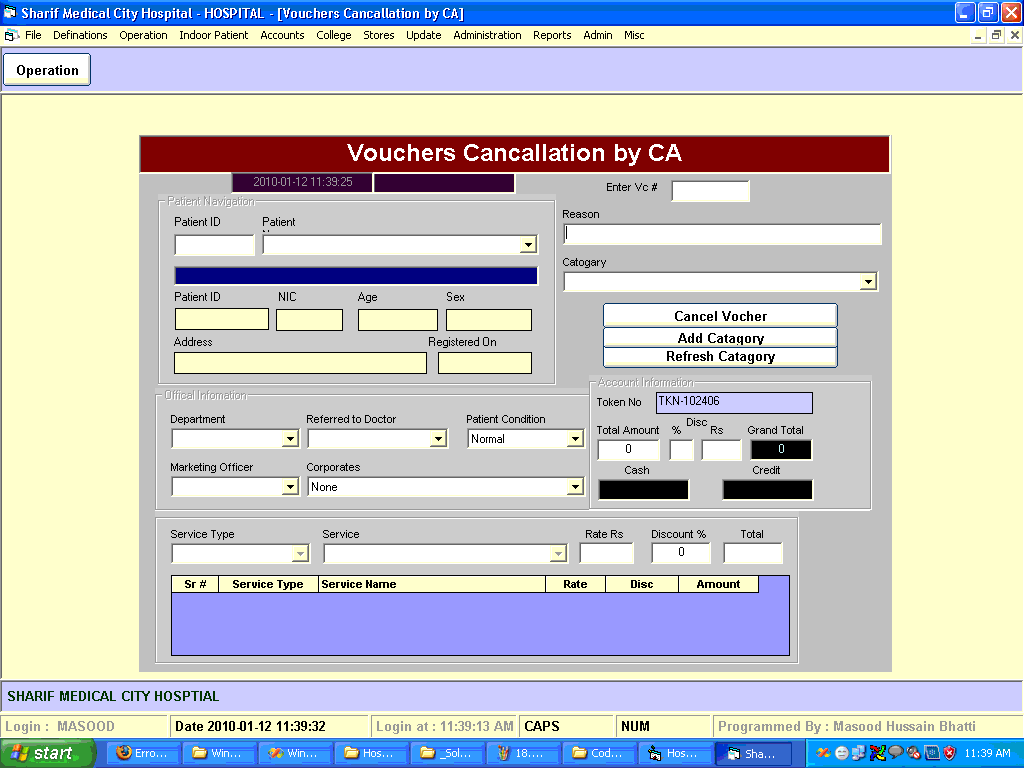Click the Total Amount field
1024x768 pixels.
tap(628, 449)
